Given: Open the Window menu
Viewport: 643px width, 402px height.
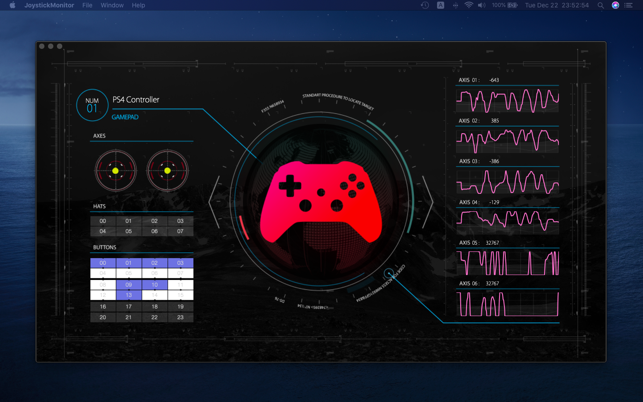Looking at the screenshot, I should tap(112, 5).
